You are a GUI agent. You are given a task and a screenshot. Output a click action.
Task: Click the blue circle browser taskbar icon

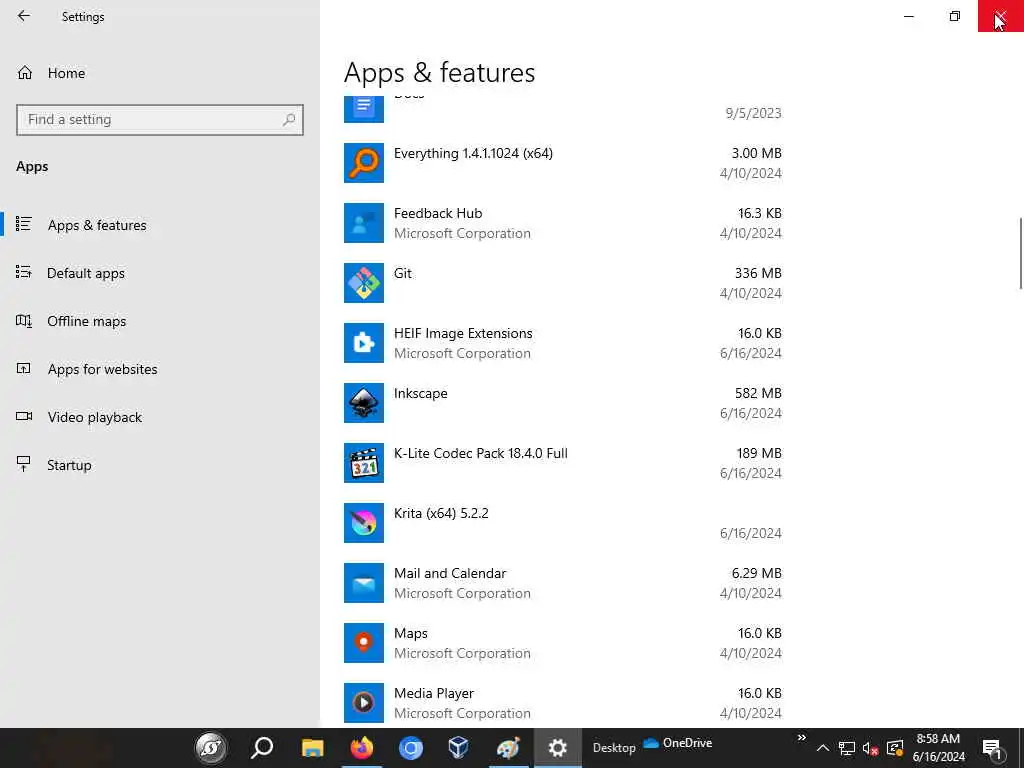tap(410, 748)
